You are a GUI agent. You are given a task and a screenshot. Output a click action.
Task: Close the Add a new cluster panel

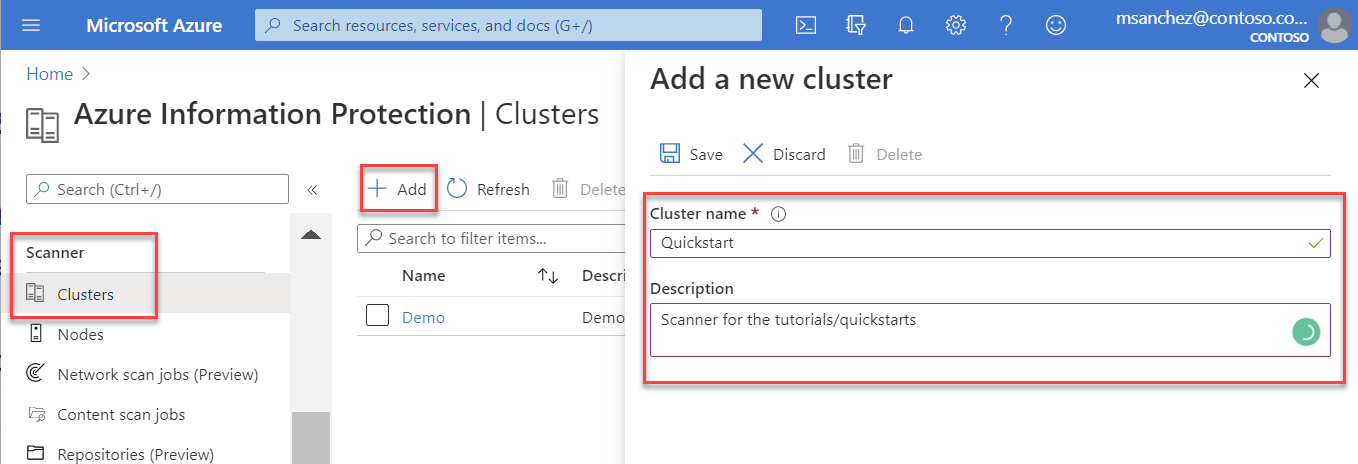click(x=1311, y=81)
